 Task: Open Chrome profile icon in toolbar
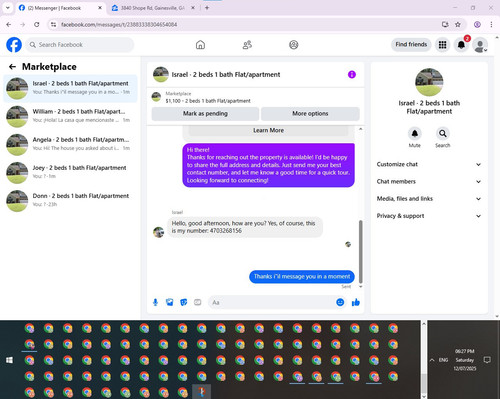point(477,24)
